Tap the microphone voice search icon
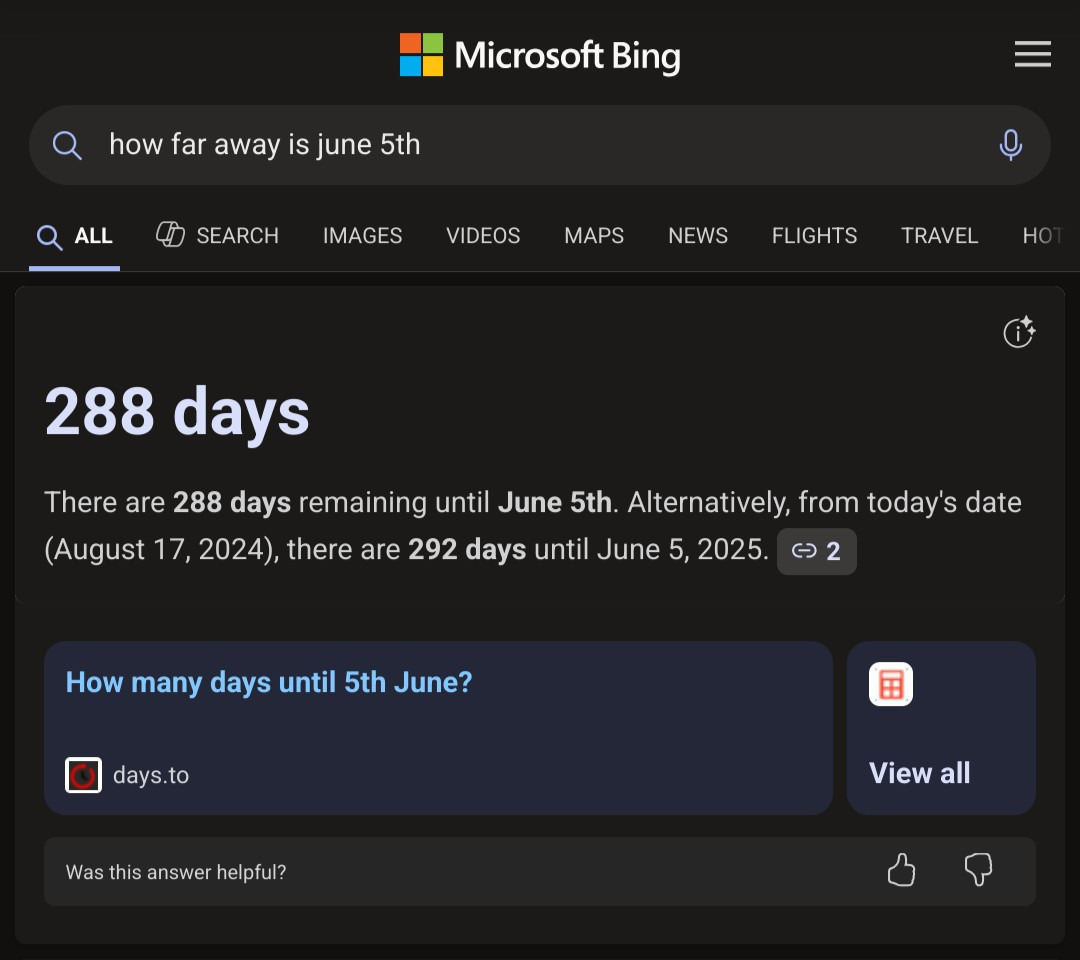 (x=1010, y=145)
